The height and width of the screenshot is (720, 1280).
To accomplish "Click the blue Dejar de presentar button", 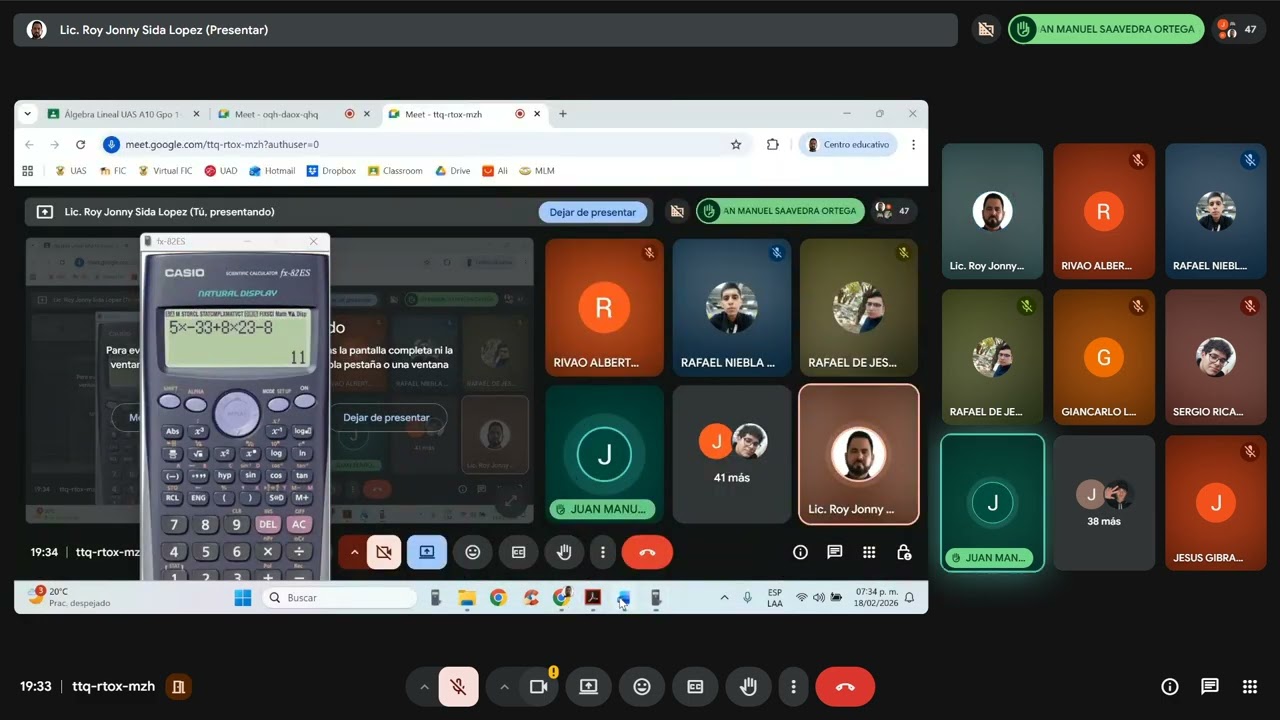I will 593,212.
